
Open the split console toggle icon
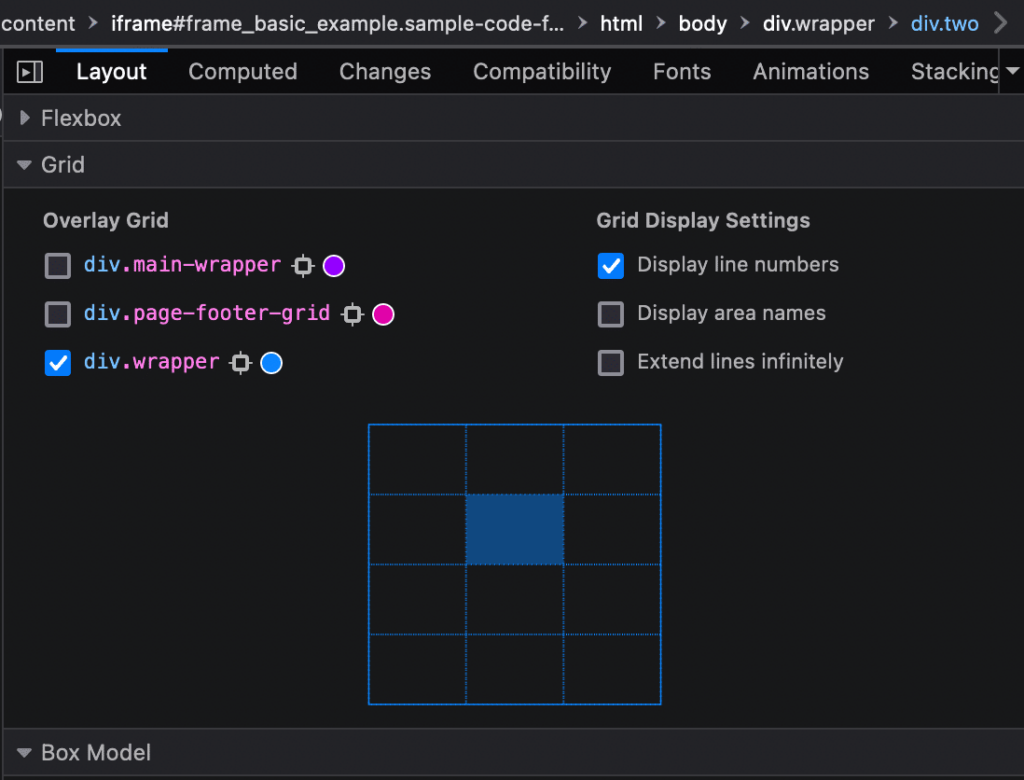(30, 71)
